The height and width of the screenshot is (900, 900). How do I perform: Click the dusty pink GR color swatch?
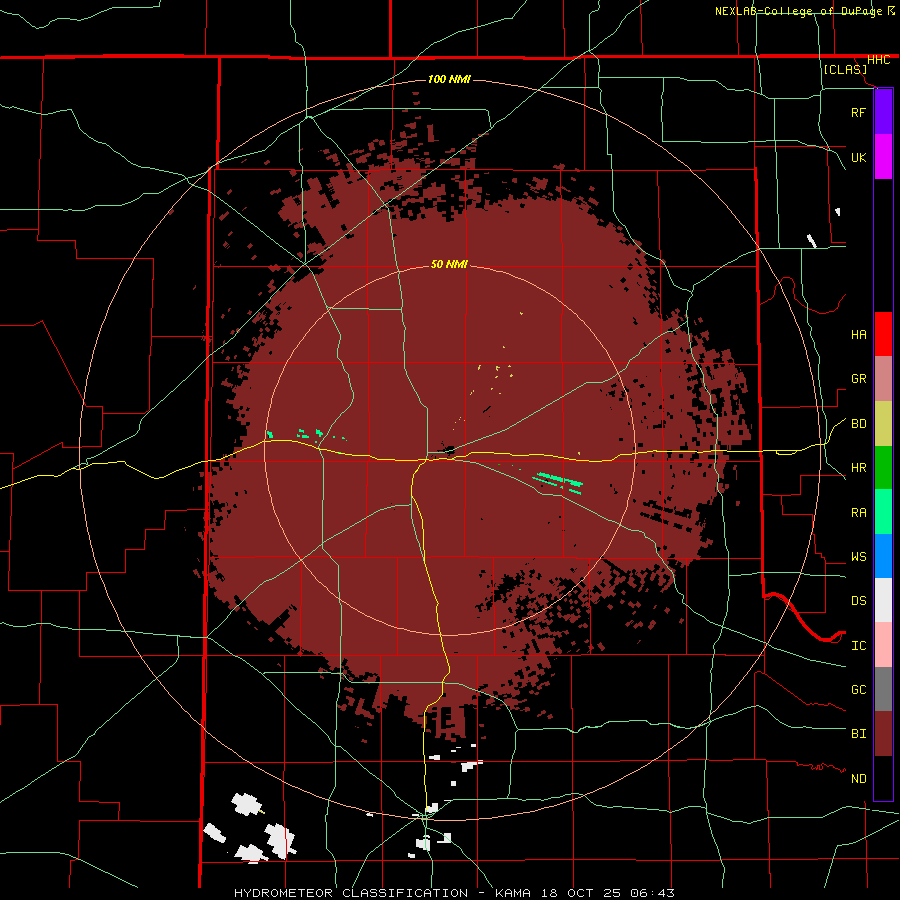pyautogui.click(x=883, y=379)
